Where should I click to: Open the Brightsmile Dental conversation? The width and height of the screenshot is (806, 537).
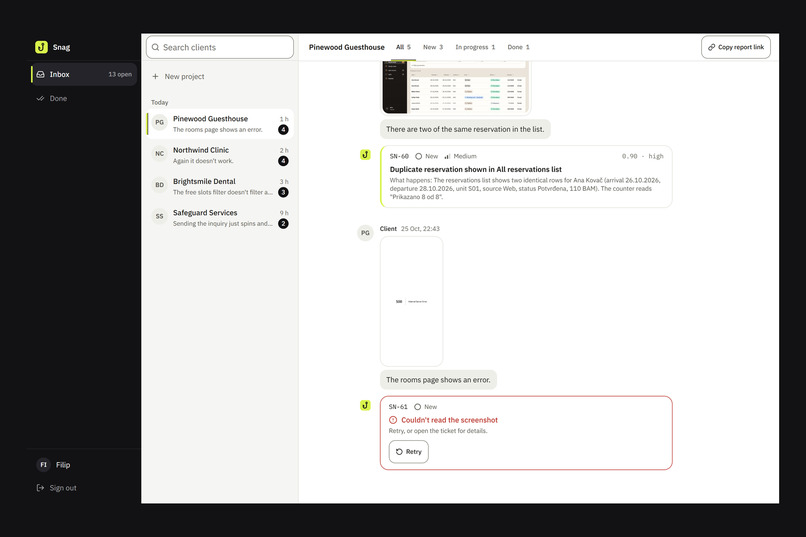(220, 187)
